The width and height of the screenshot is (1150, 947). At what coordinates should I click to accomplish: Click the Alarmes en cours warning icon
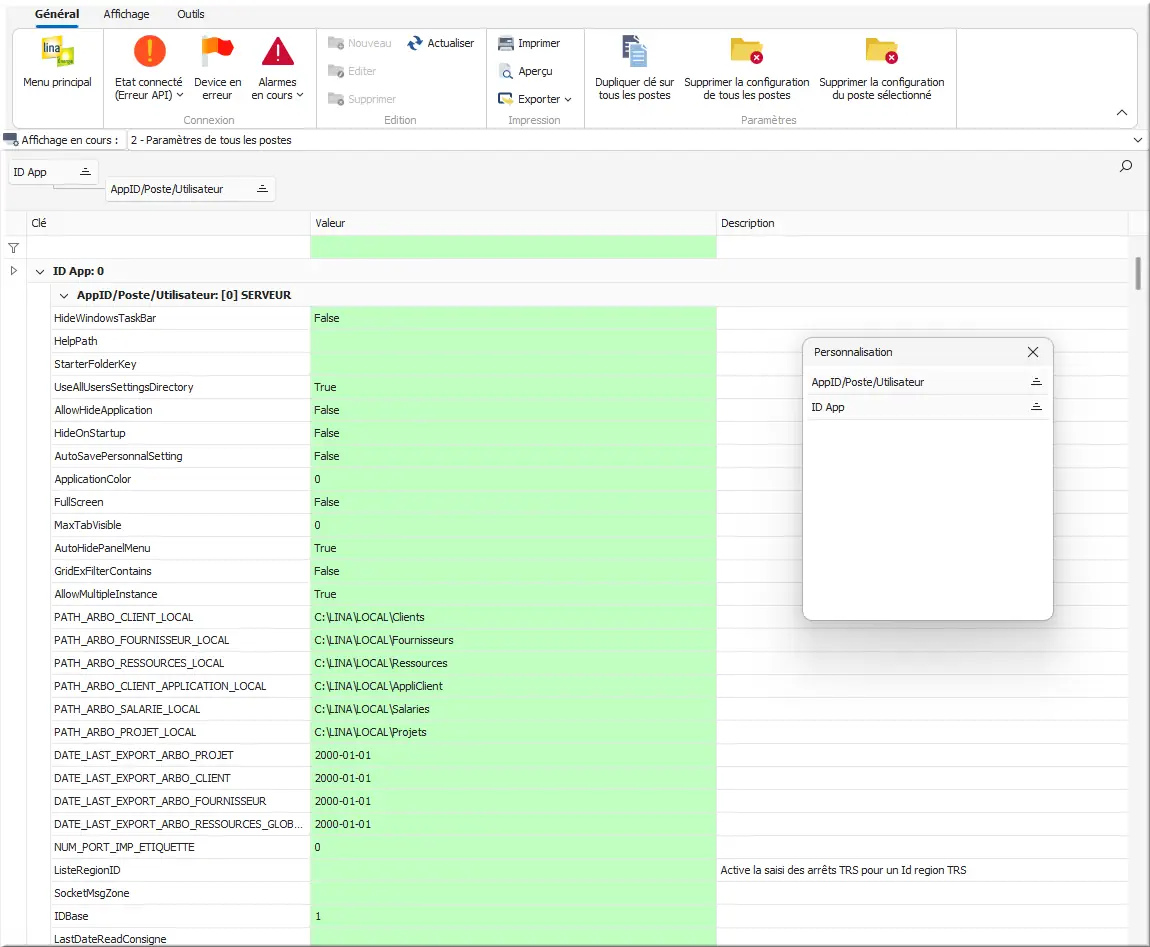click(277, 51)
